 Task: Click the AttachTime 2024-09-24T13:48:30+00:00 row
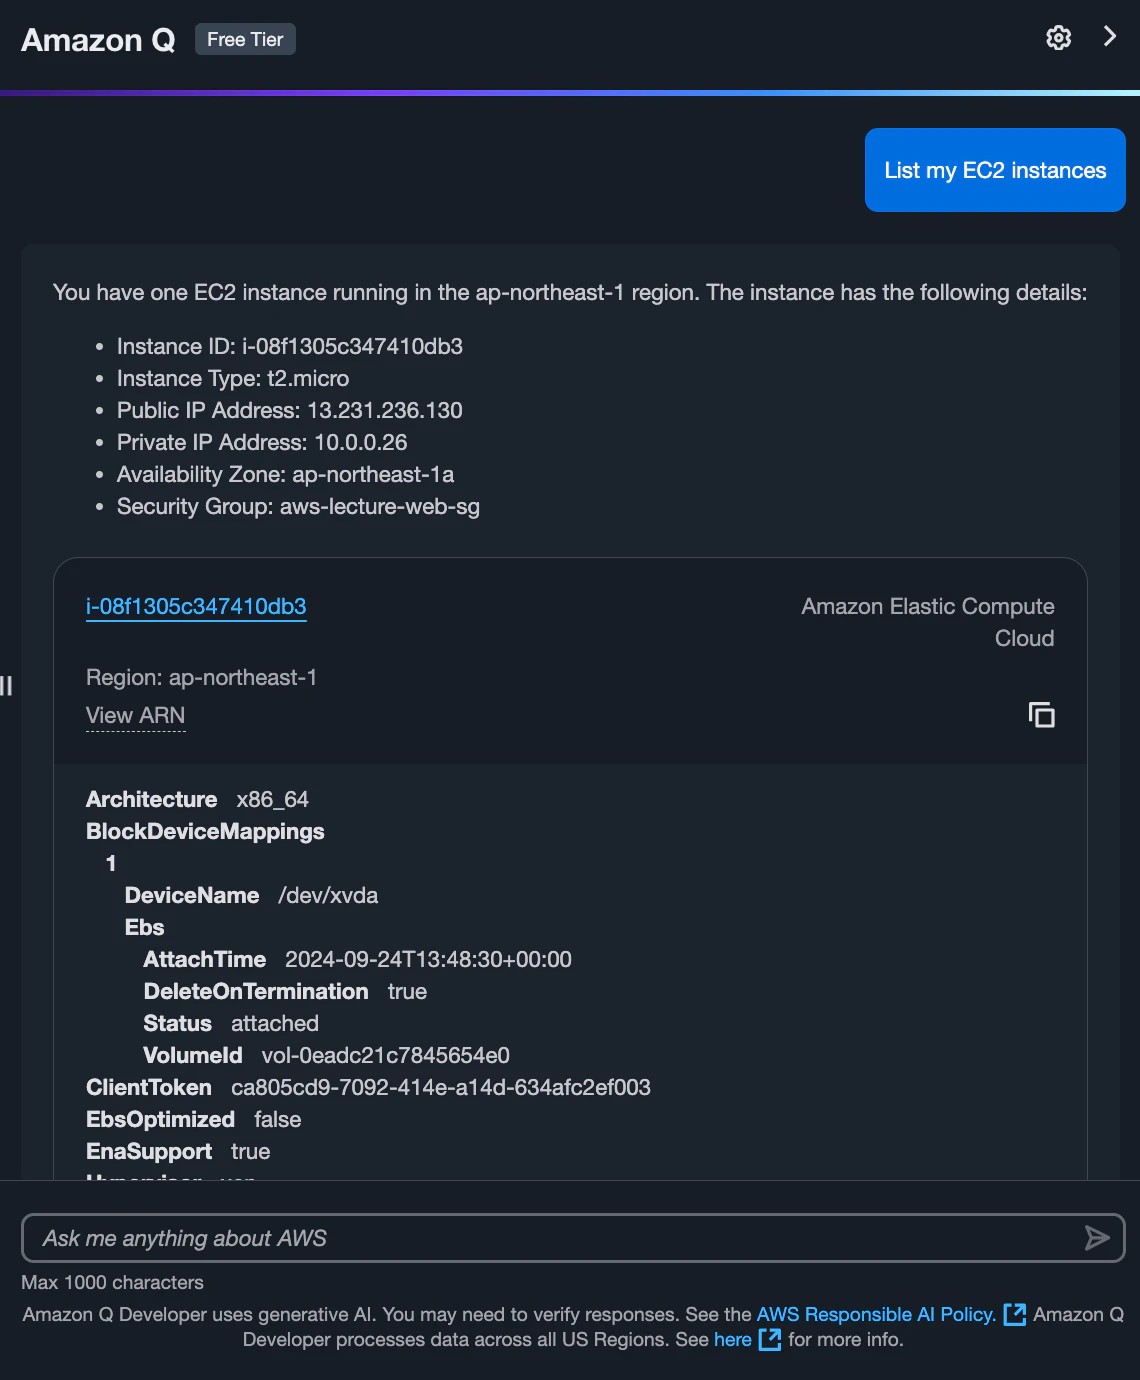click(357, 960)
